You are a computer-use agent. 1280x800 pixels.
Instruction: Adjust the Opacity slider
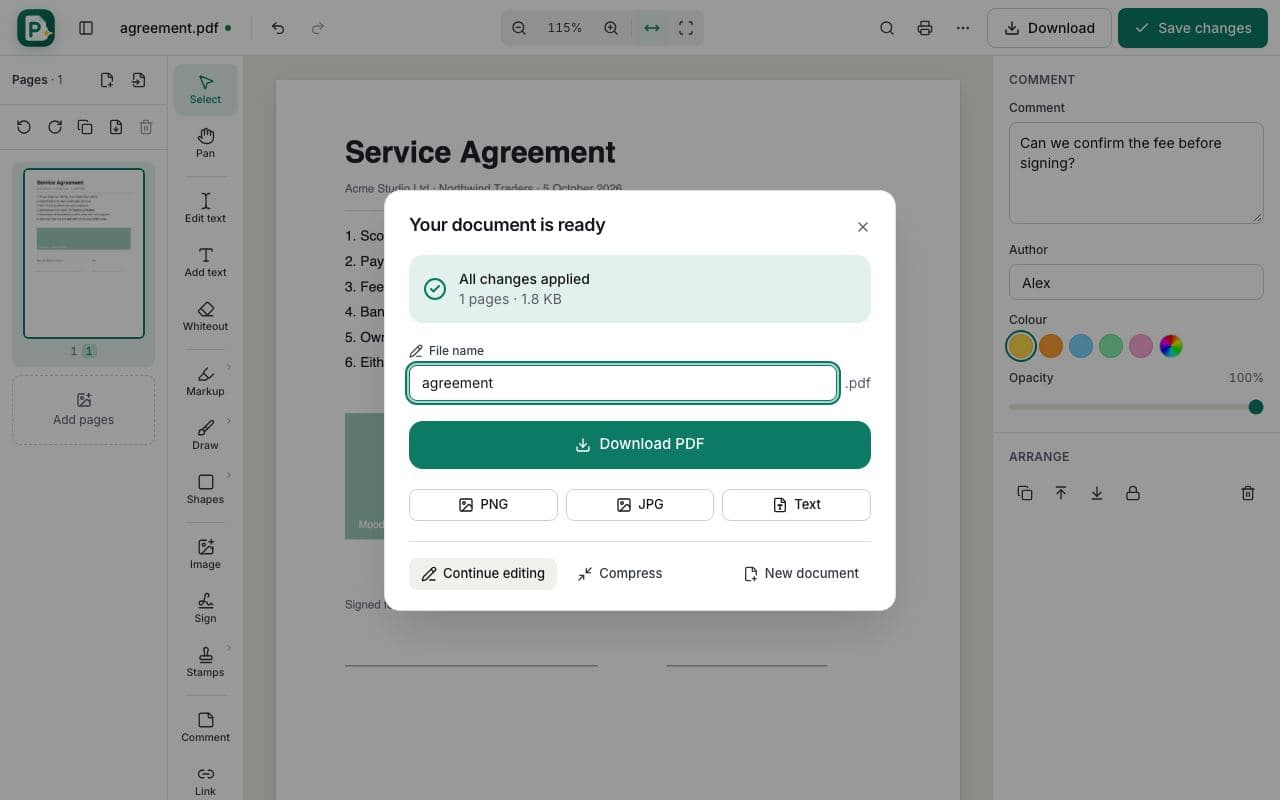[1136, 407]
